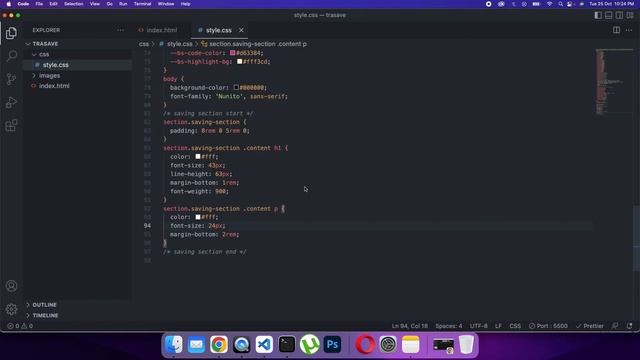Click the macOS Spotlight search icon
Screen dimensions: 640x360
pos(560,4)
